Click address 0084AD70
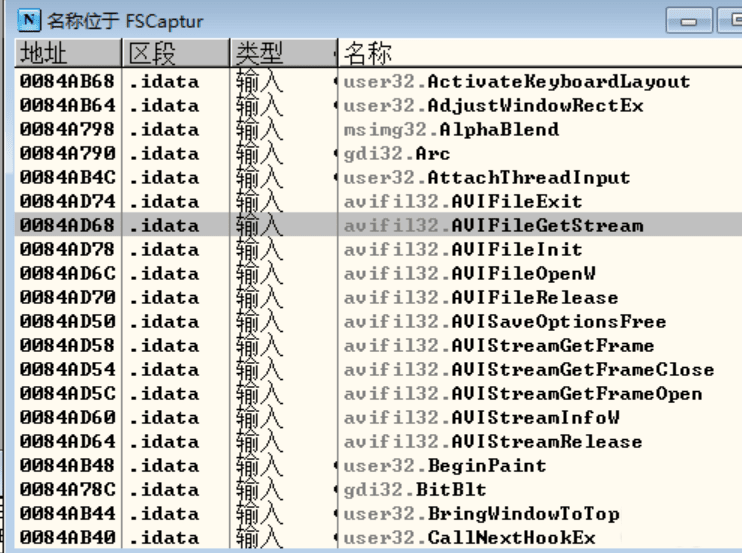The image size is (742, 553). point(67,298)
